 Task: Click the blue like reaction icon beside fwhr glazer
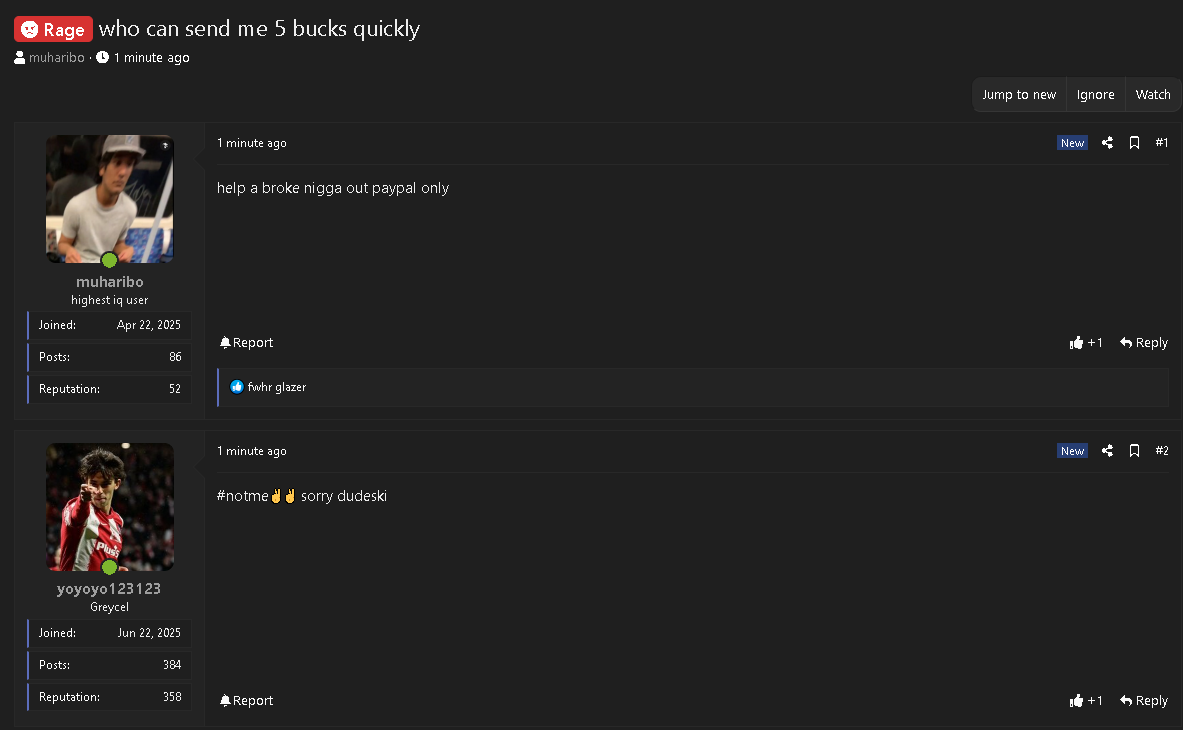(237, 387)
